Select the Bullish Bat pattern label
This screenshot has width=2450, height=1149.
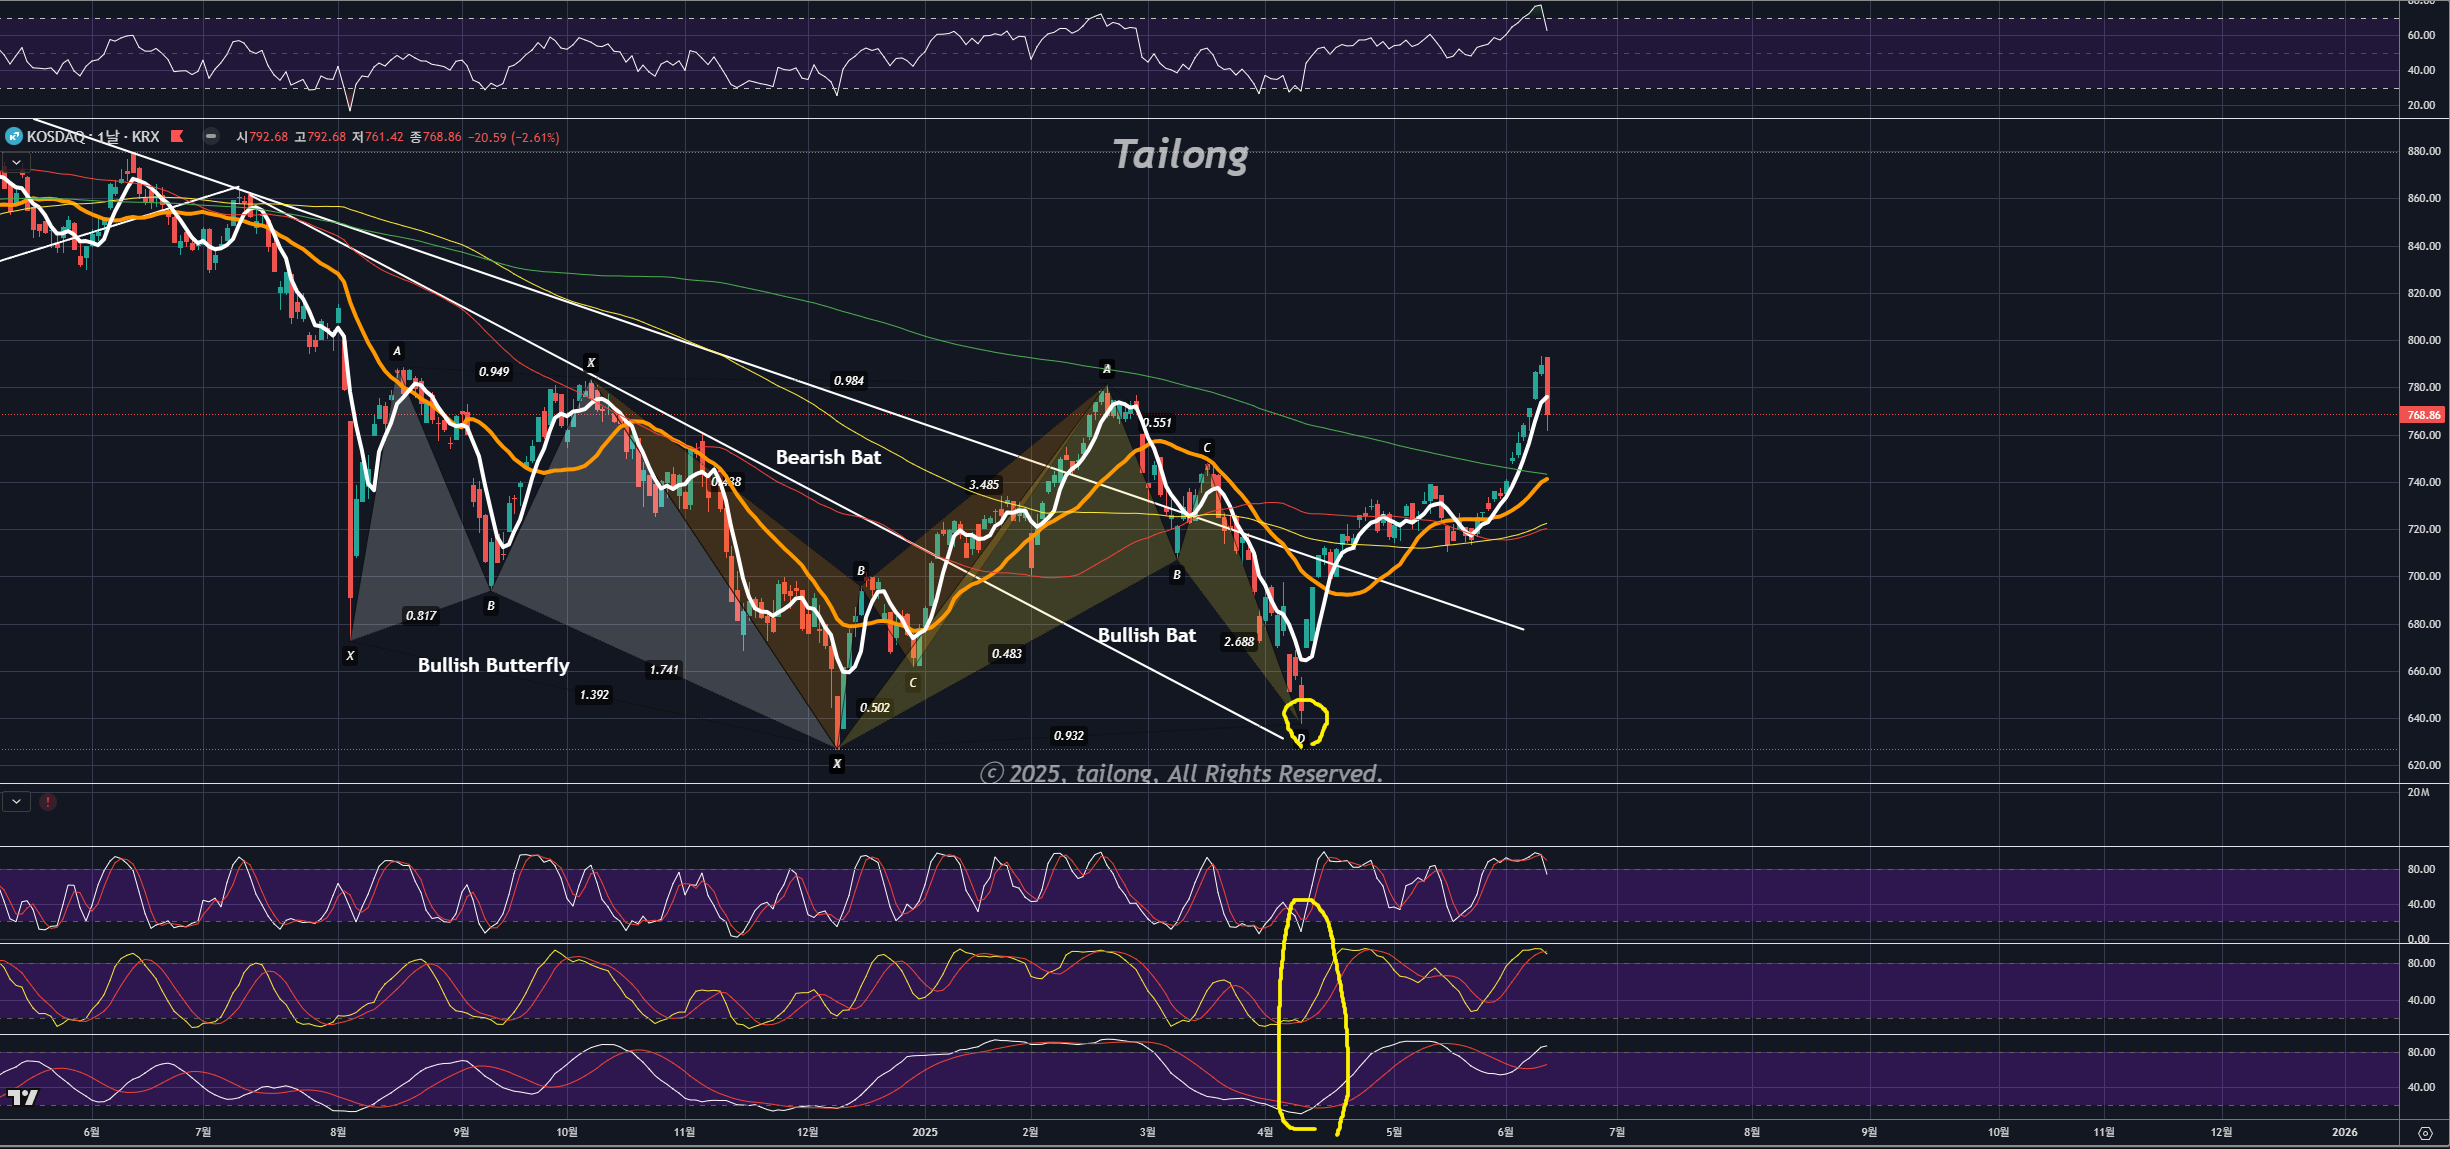pos(1146,635)
